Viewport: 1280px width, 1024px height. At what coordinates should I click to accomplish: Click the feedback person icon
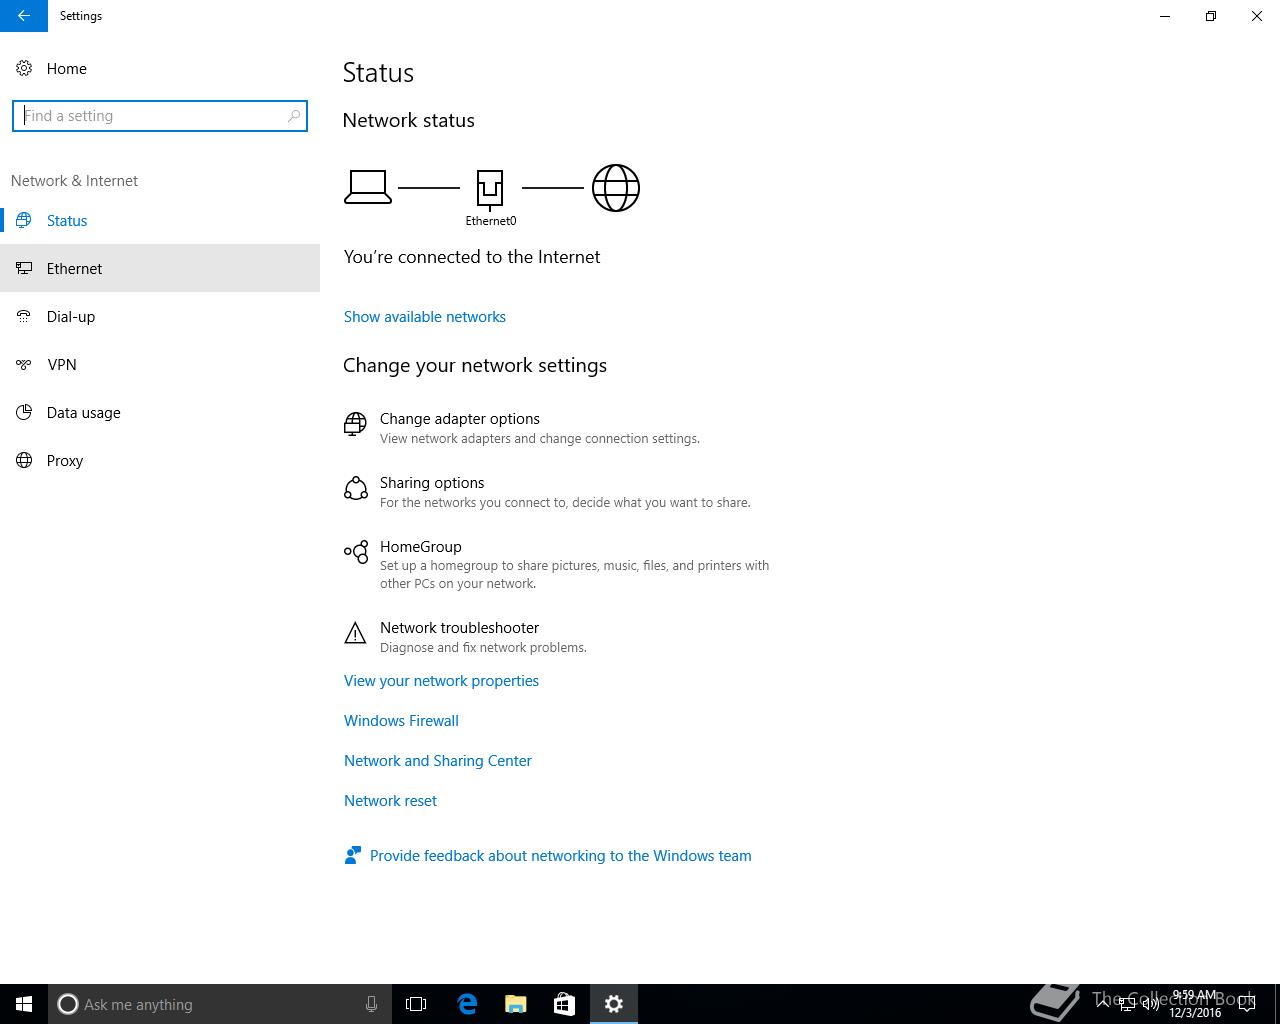(x=352, y=855)
